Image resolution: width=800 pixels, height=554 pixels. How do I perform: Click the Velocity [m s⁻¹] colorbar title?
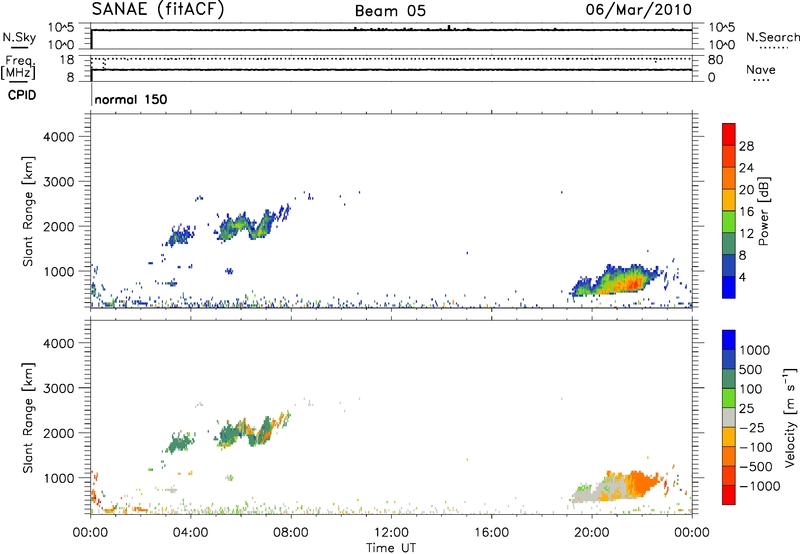[x=790, y=417]
